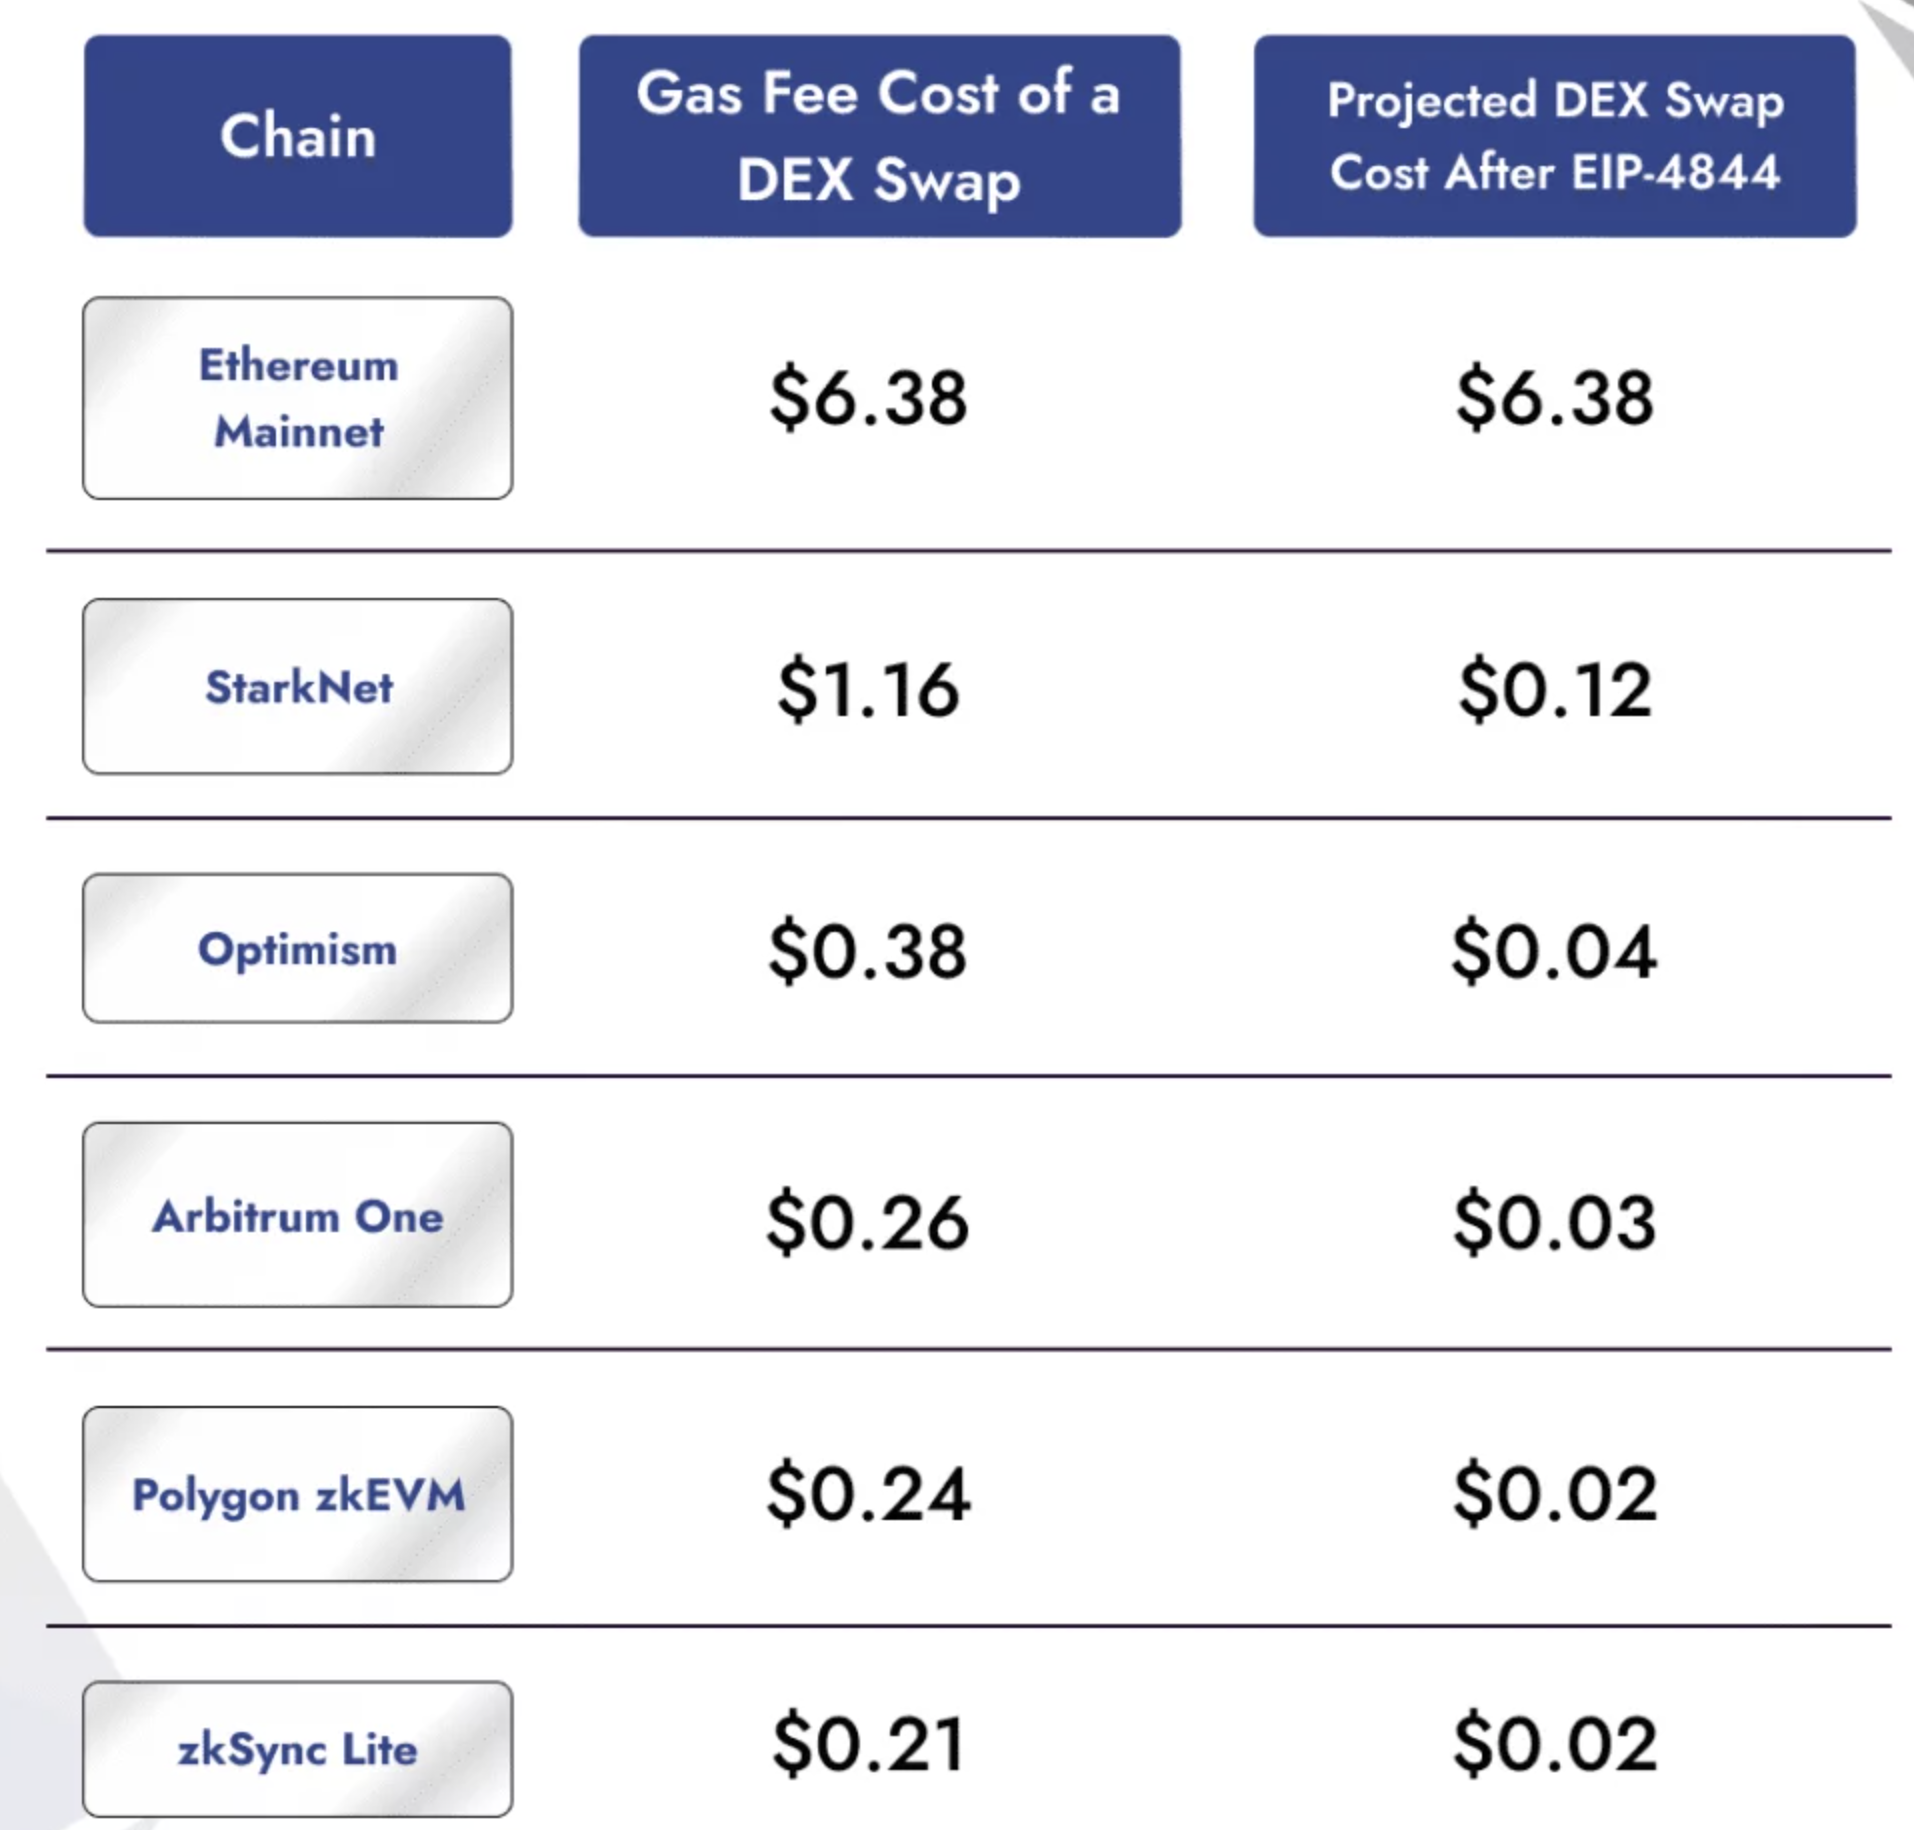
Task: Click Polygon zkEVM's projected $0.02 cost
Action: (1555, 1494)
